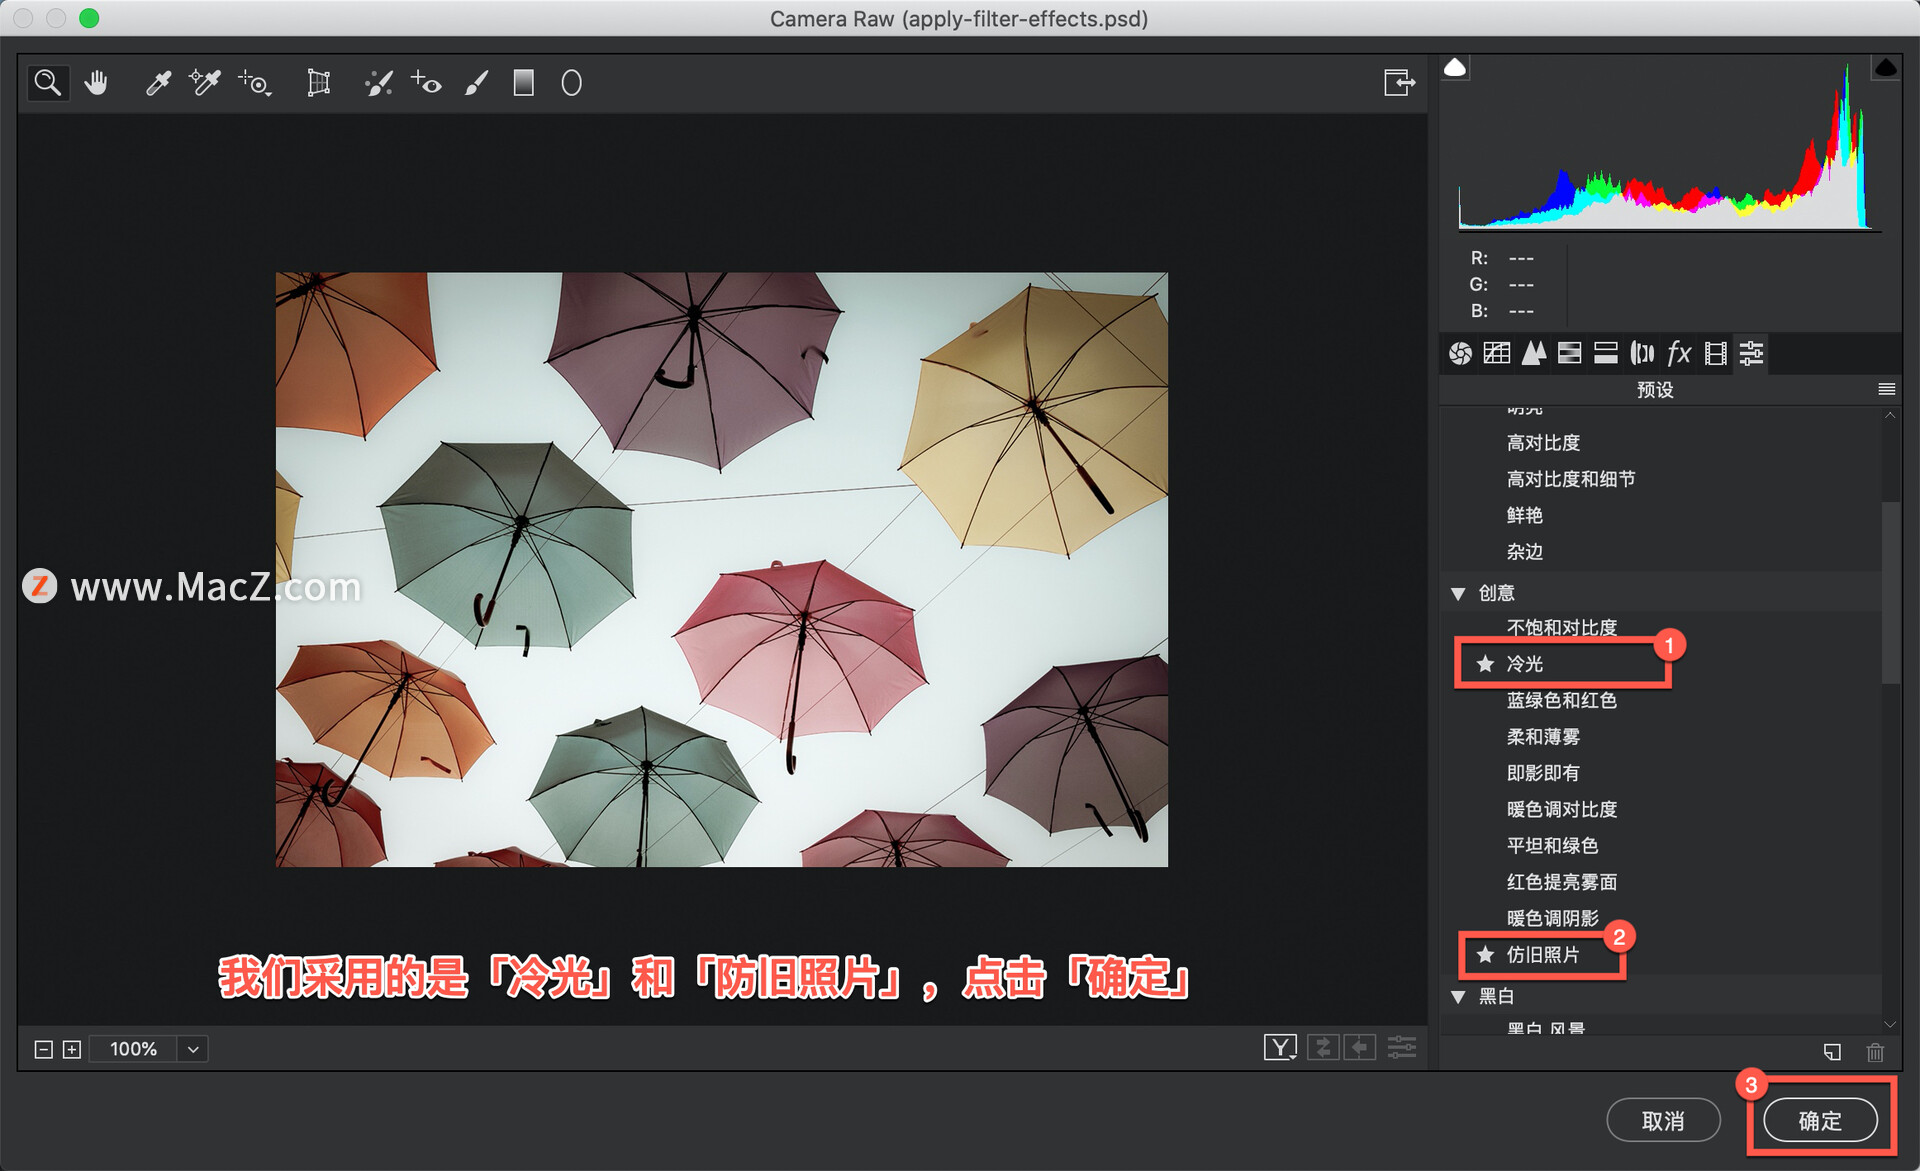Open the Calibration panel tab
This screenshot has height=1171, width=1920.
click(1716, 353)
